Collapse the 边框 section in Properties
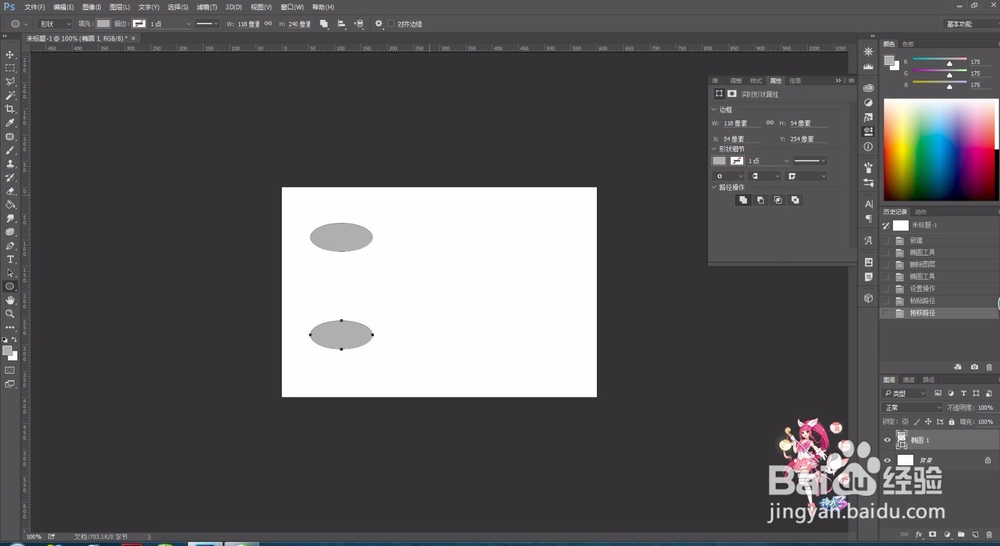 tap(714, 110)
